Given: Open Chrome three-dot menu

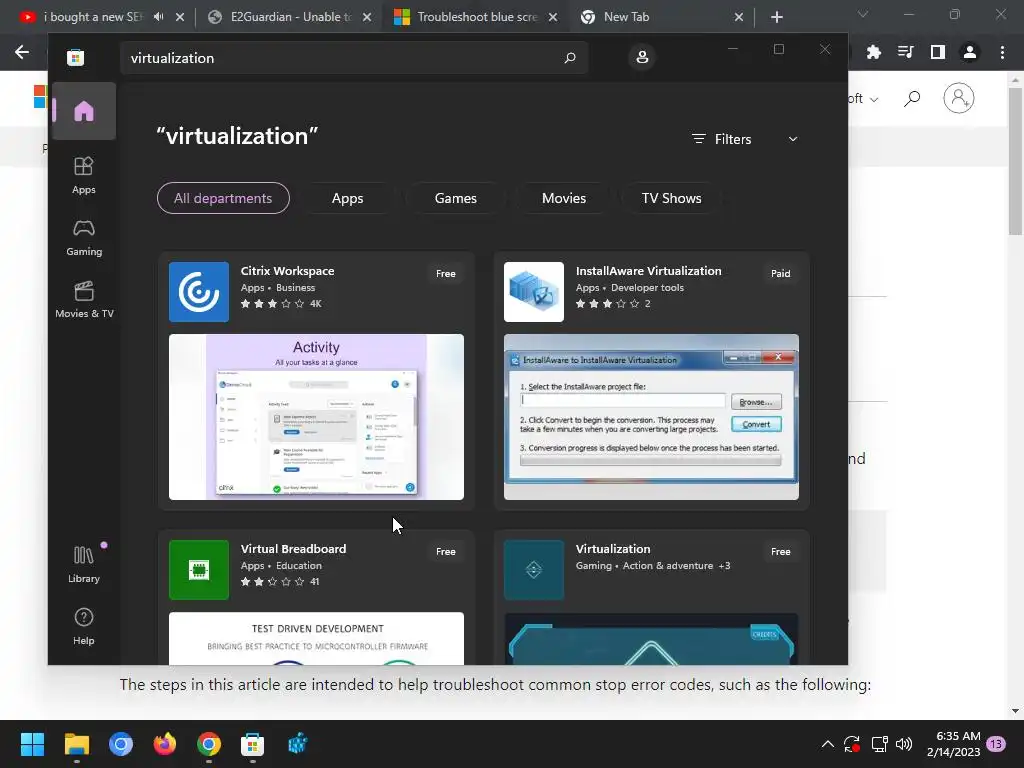Looking at the screenshot, I should [x=1002, y=52].
